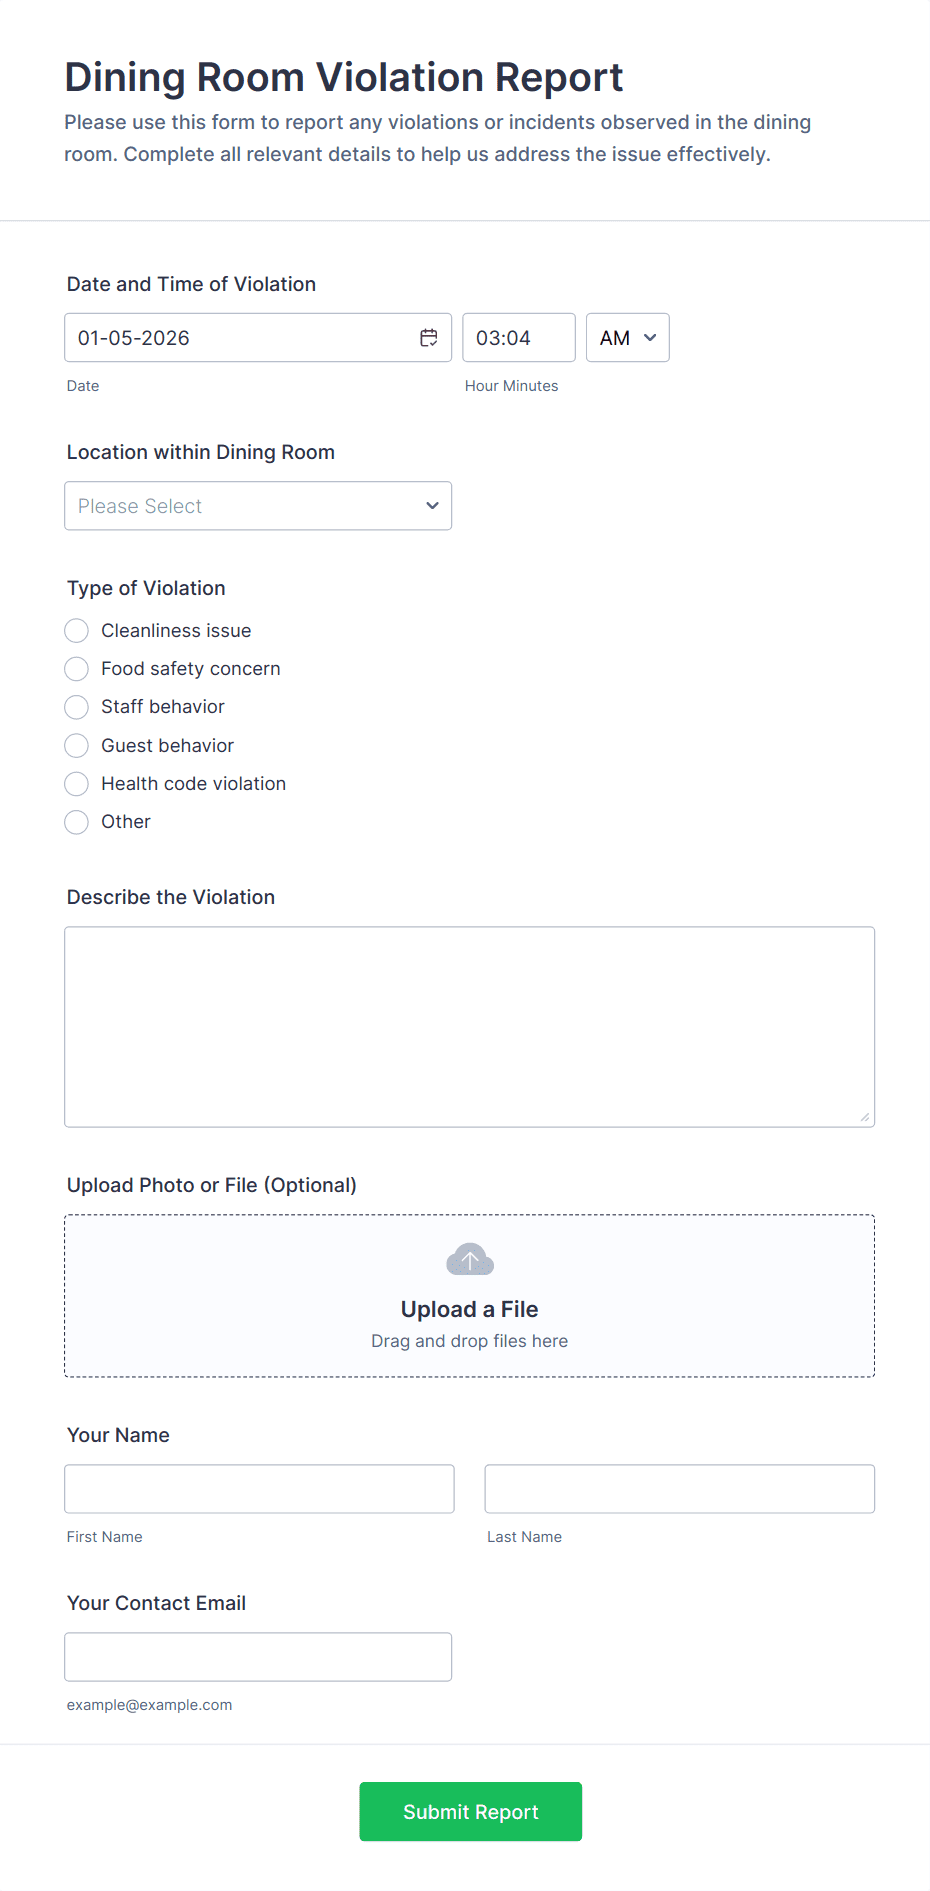Select the Other violation type
Viewport: 930px width, 1891px height.
point(77,822)
